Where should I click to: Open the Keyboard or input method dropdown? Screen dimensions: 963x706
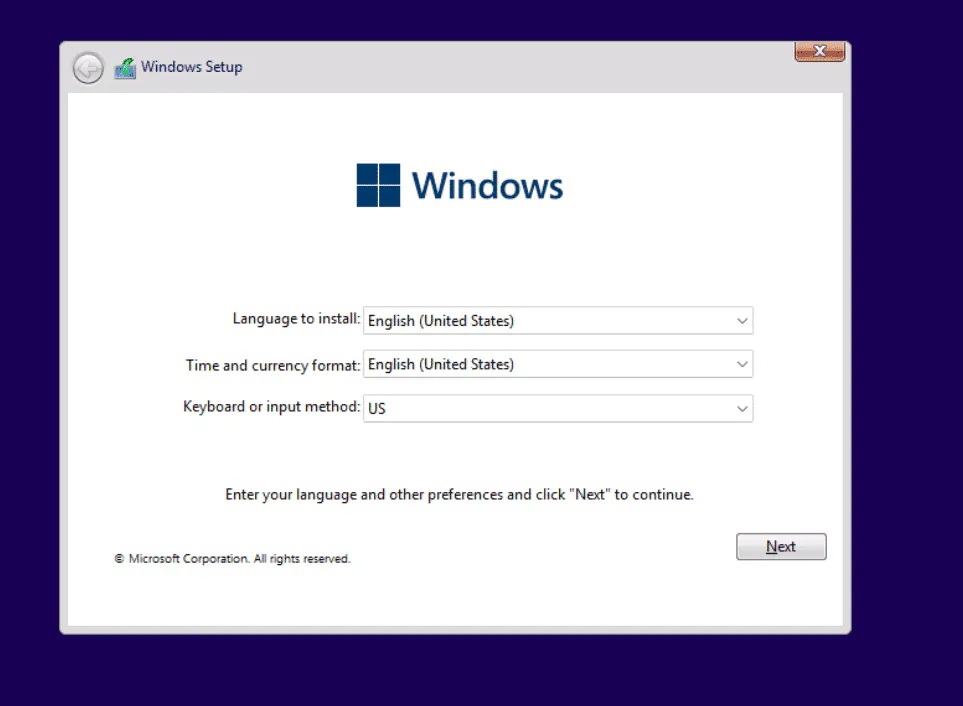click(558, 408)
